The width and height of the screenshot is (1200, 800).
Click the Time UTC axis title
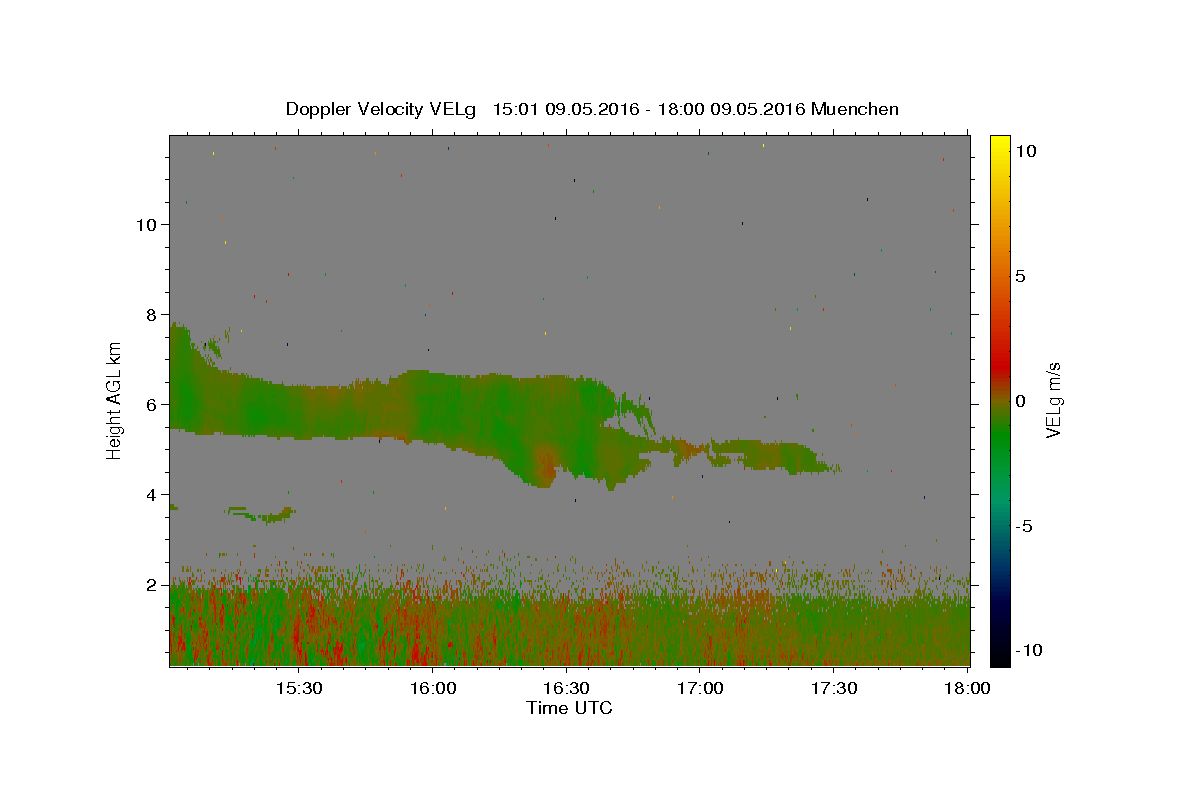tap(569, 708)
